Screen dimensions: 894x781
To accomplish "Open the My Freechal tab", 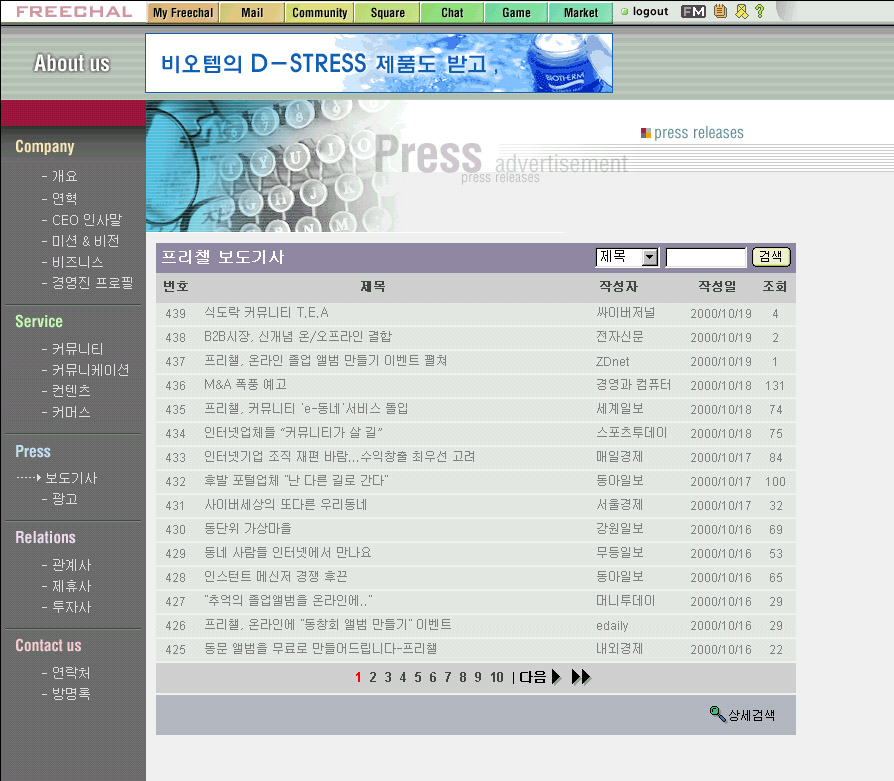I will [183, 13].
